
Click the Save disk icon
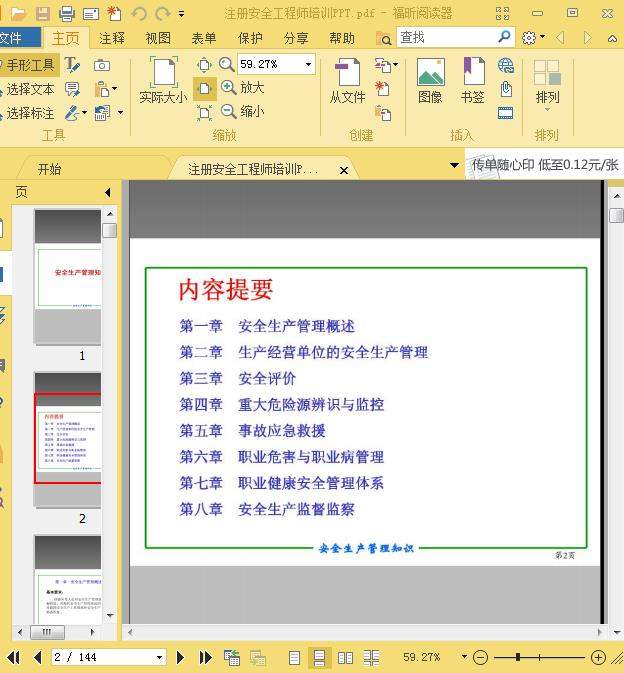coord(43,14)
